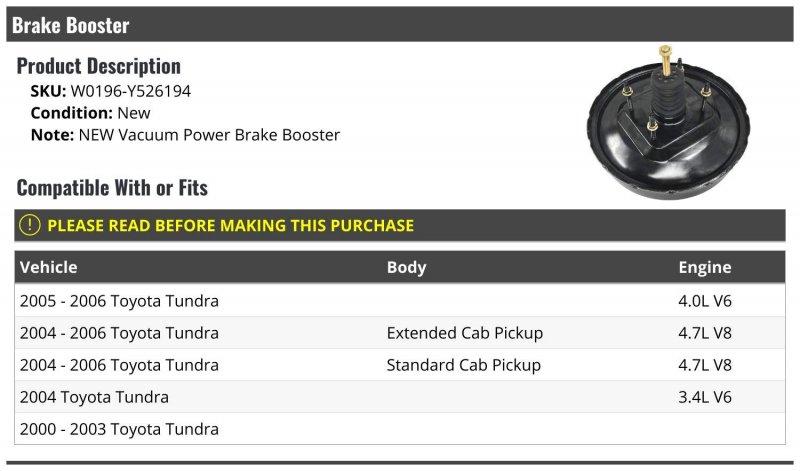
Task: Click the 4.0L V6 engine cell
Action: tap(705, 301)
